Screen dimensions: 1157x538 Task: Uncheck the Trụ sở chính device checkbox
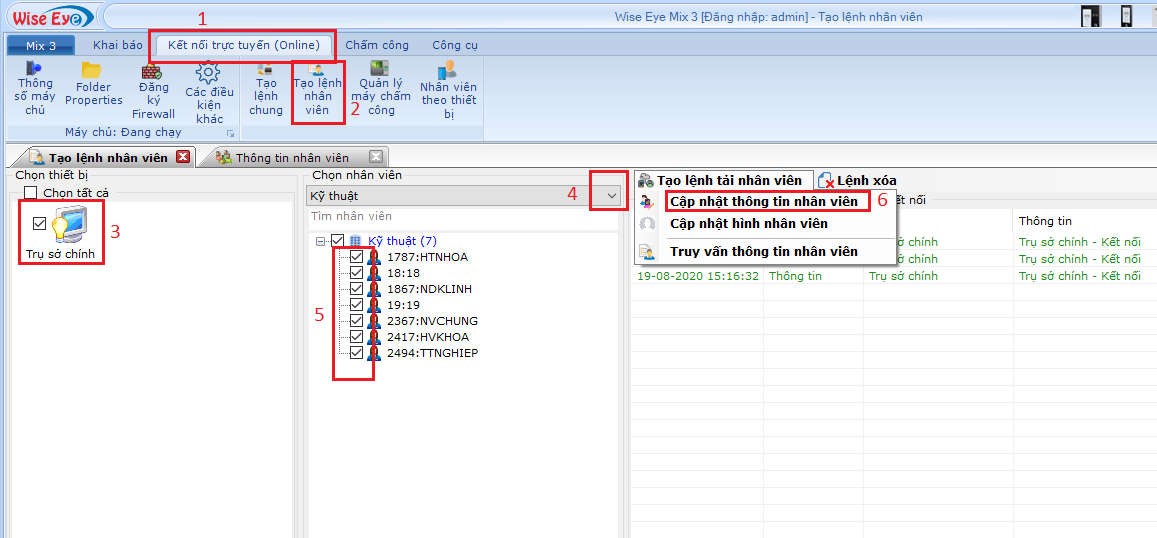(40, 223)
